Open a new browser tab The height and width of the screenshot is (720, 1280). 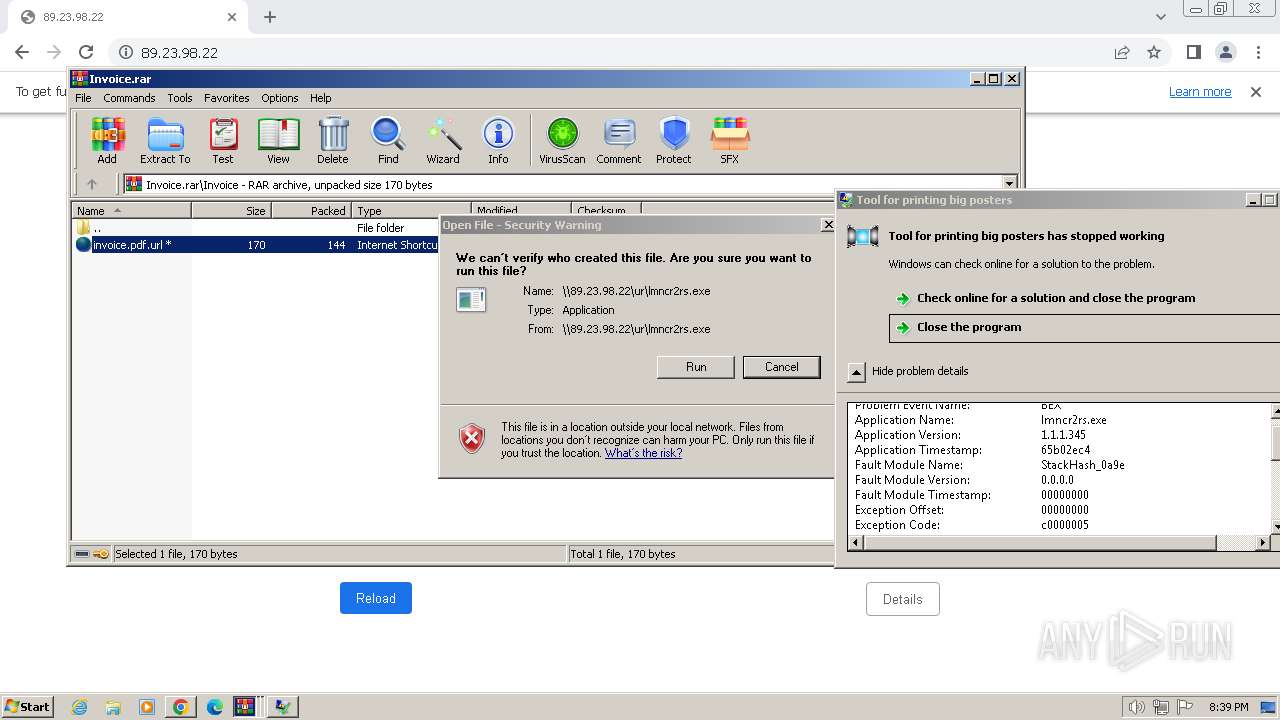click(270, 17)
